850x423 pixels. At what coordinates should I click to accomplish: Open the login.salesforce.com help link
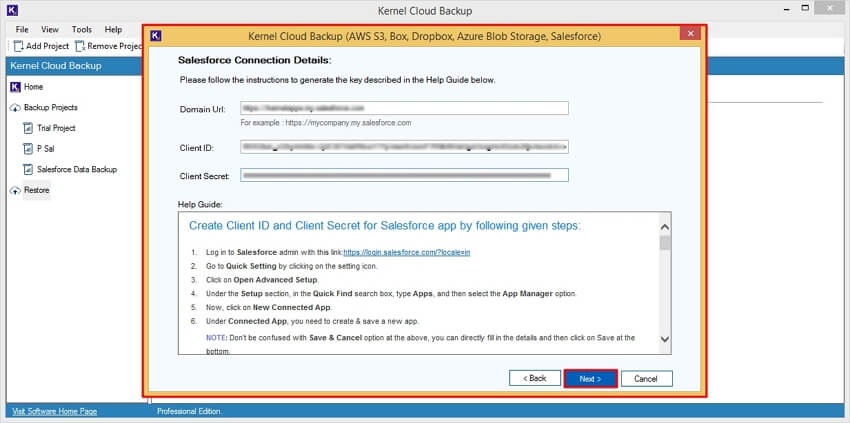point(407,253)
